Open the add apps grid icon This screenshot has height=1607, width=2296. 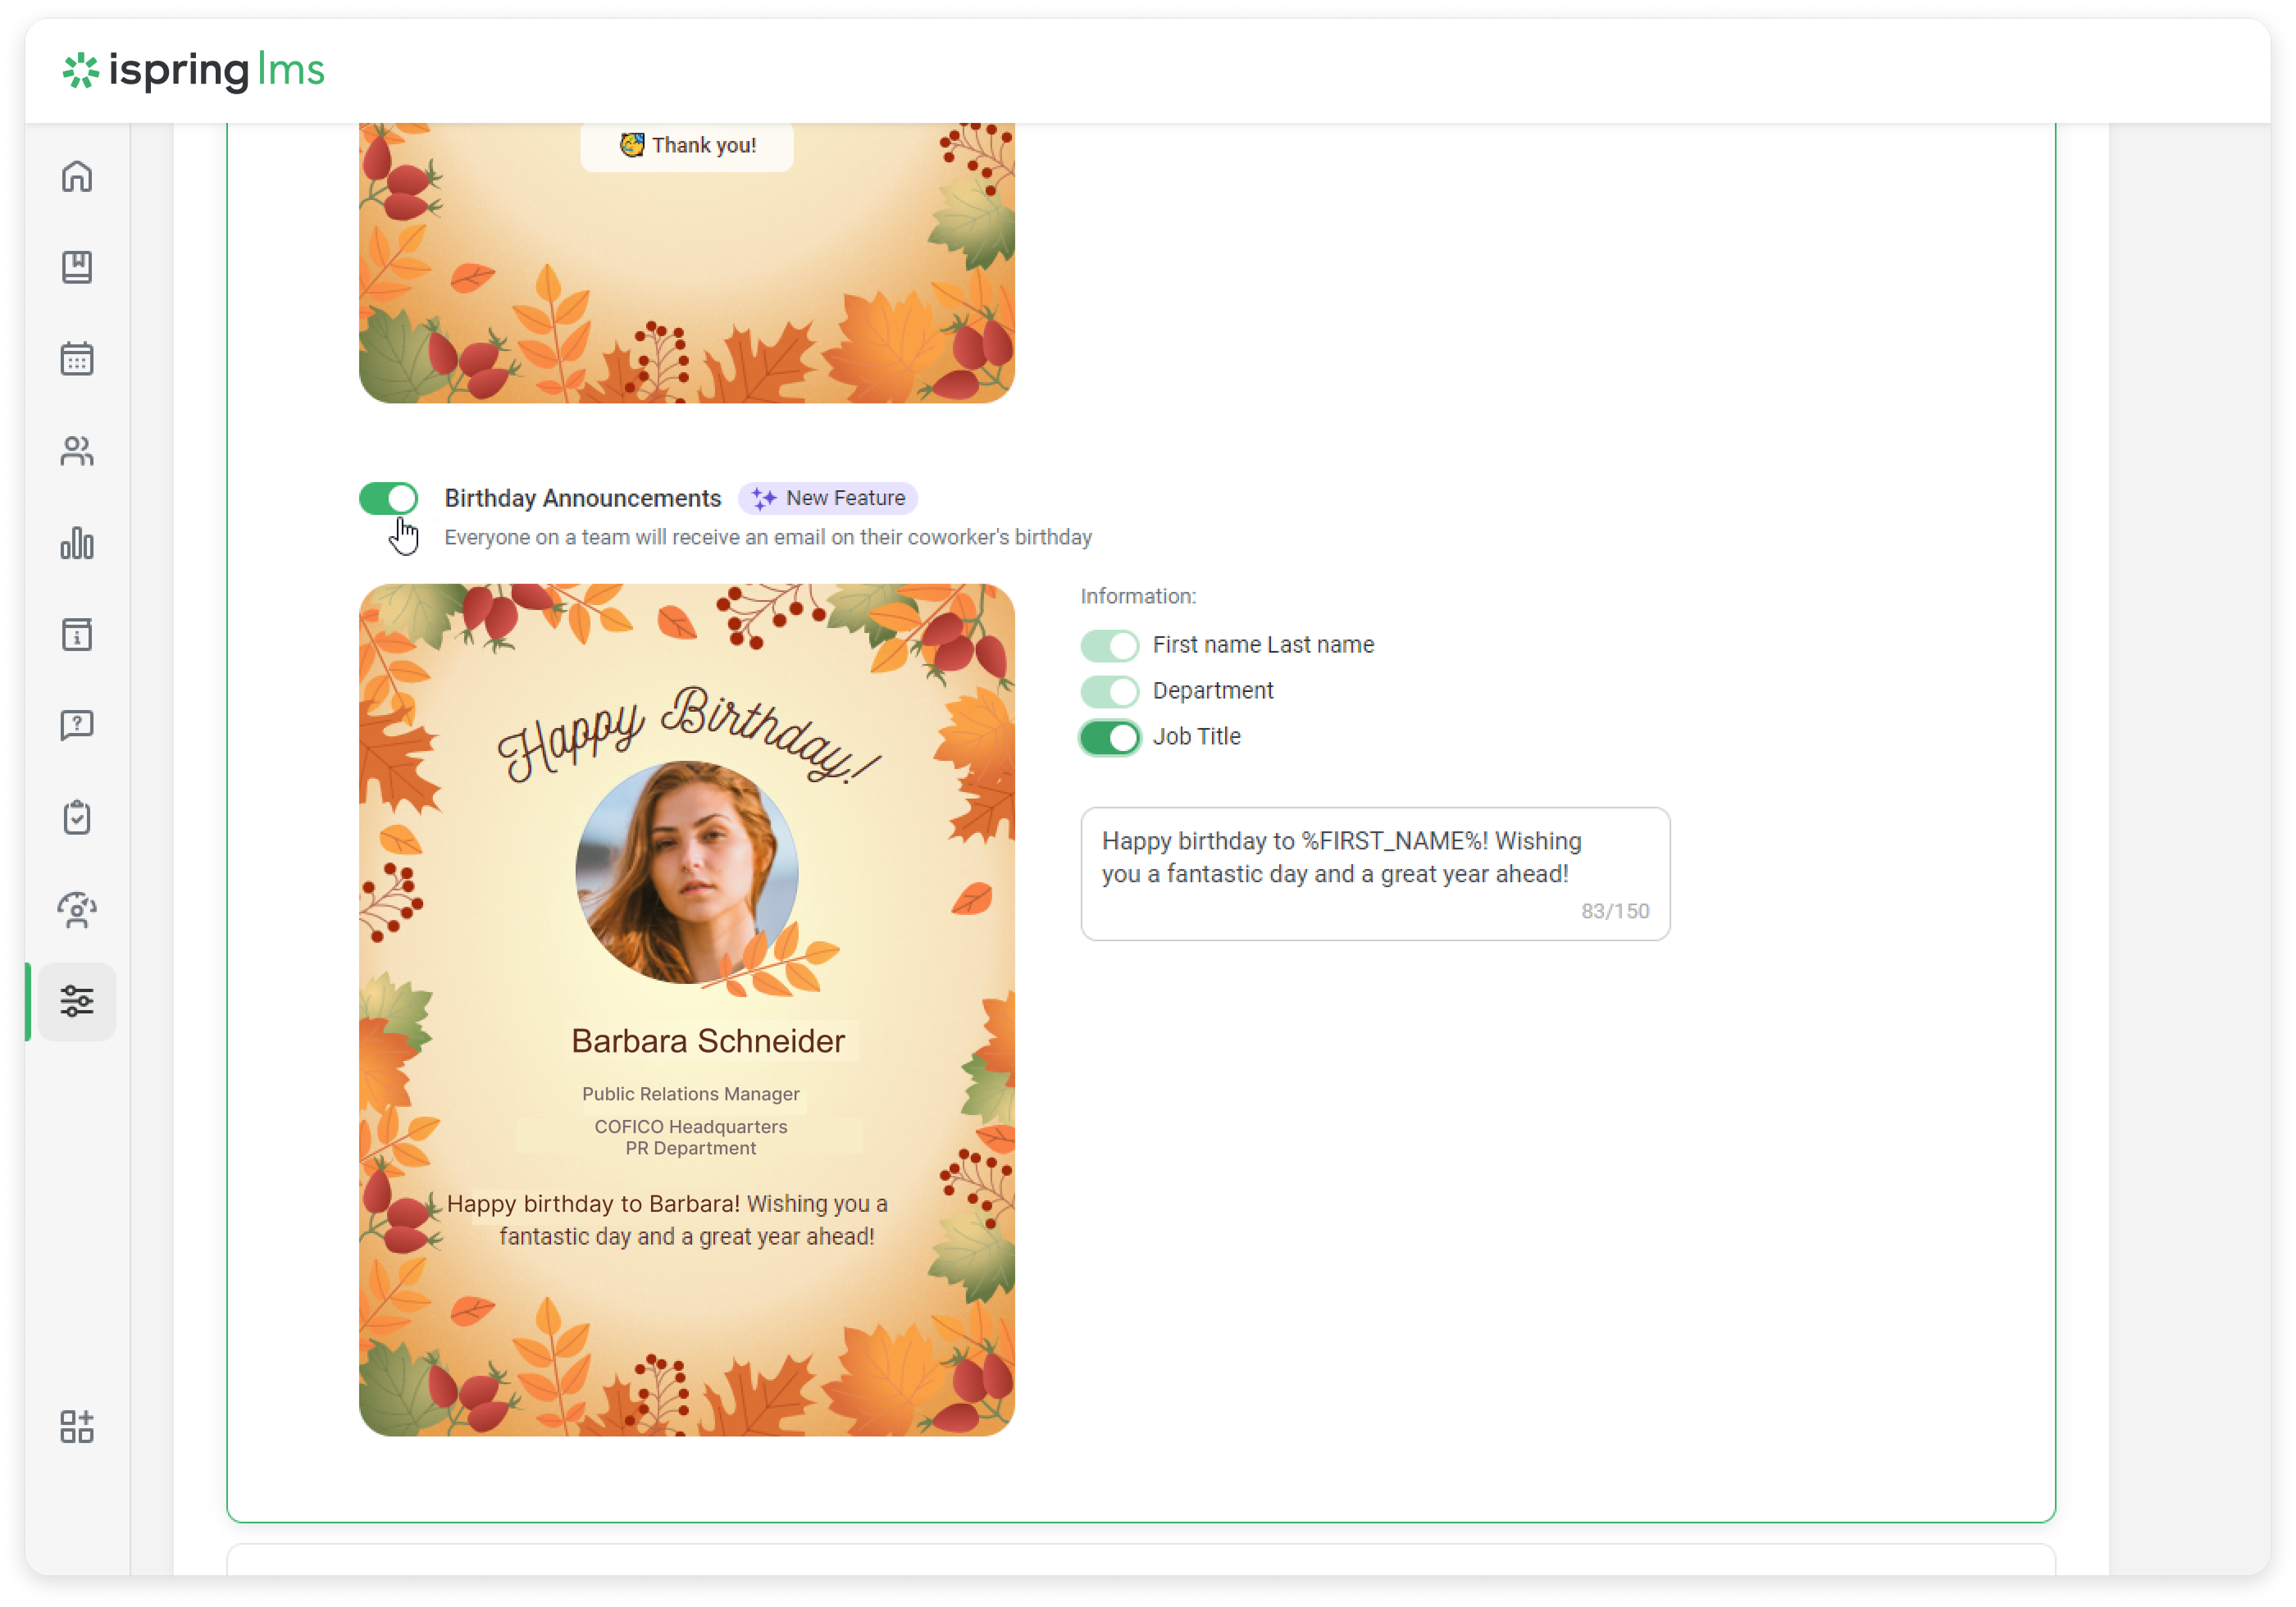point(77,1427)
